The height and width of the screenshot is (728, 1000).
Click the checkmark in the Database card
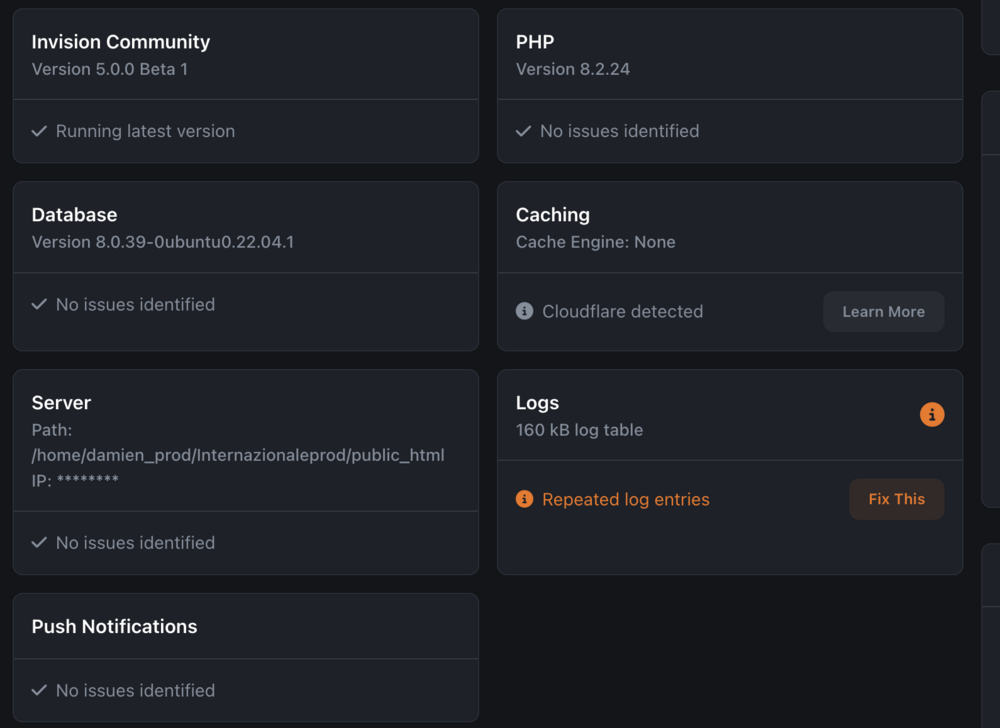(x=40, y=304)
